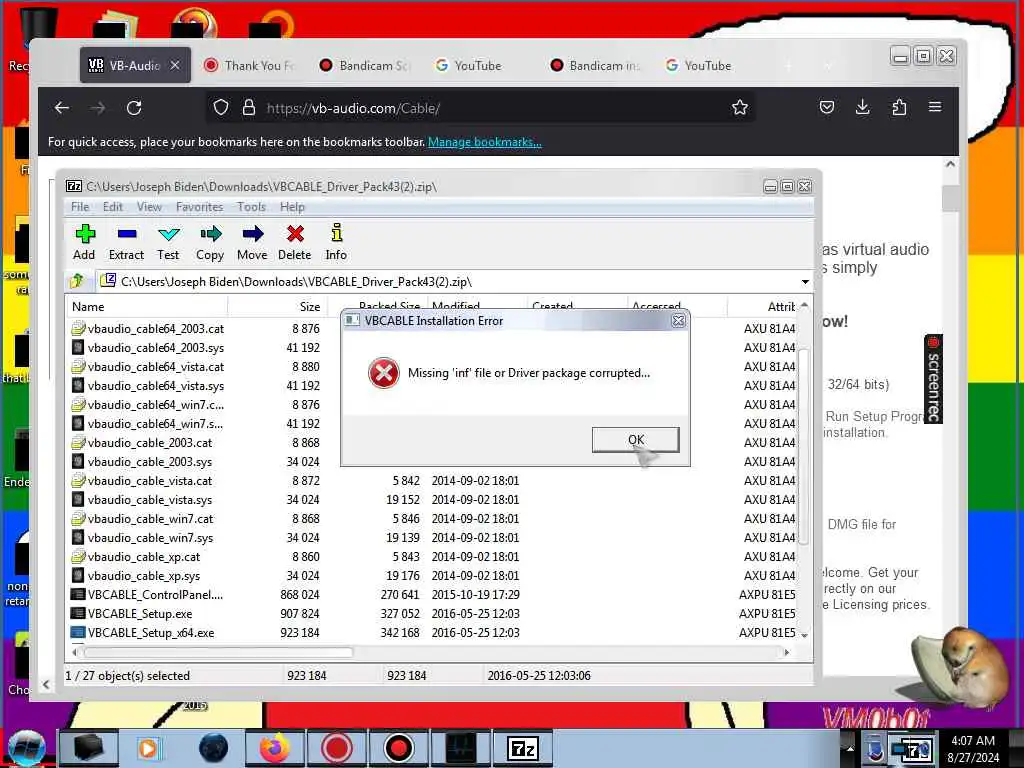Open the Favorites menu in 7-Zip
This screenshot has width=1024, height=768.
199,207
